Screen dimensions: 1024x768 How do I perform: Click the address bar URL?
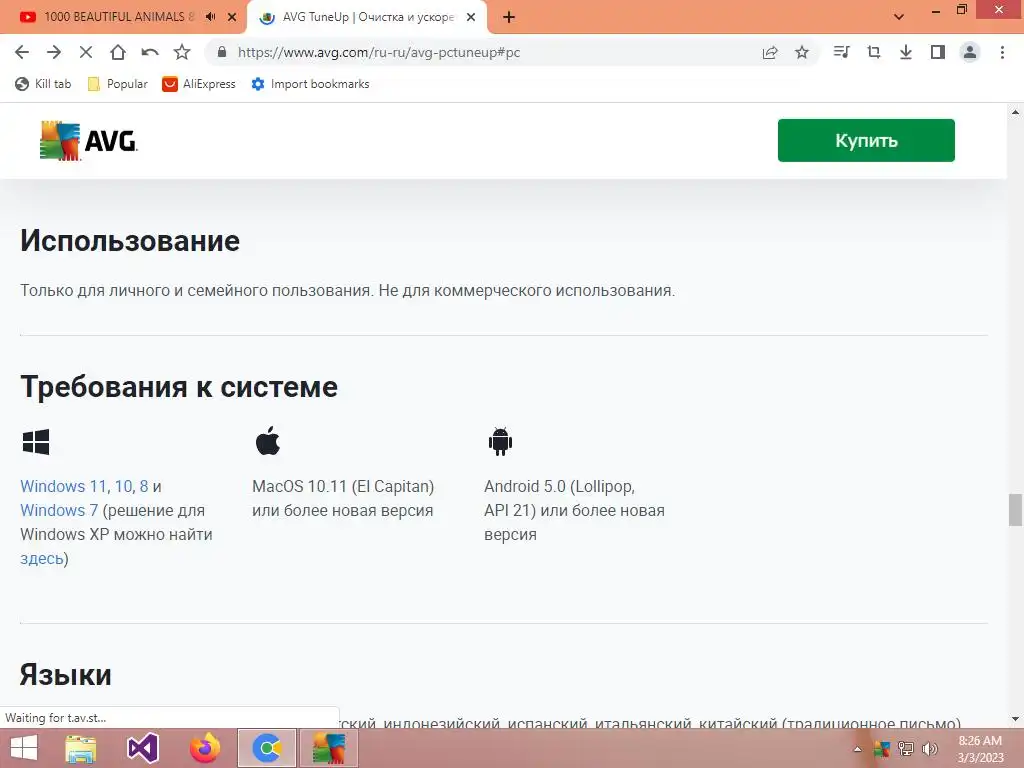click(379, 52)
